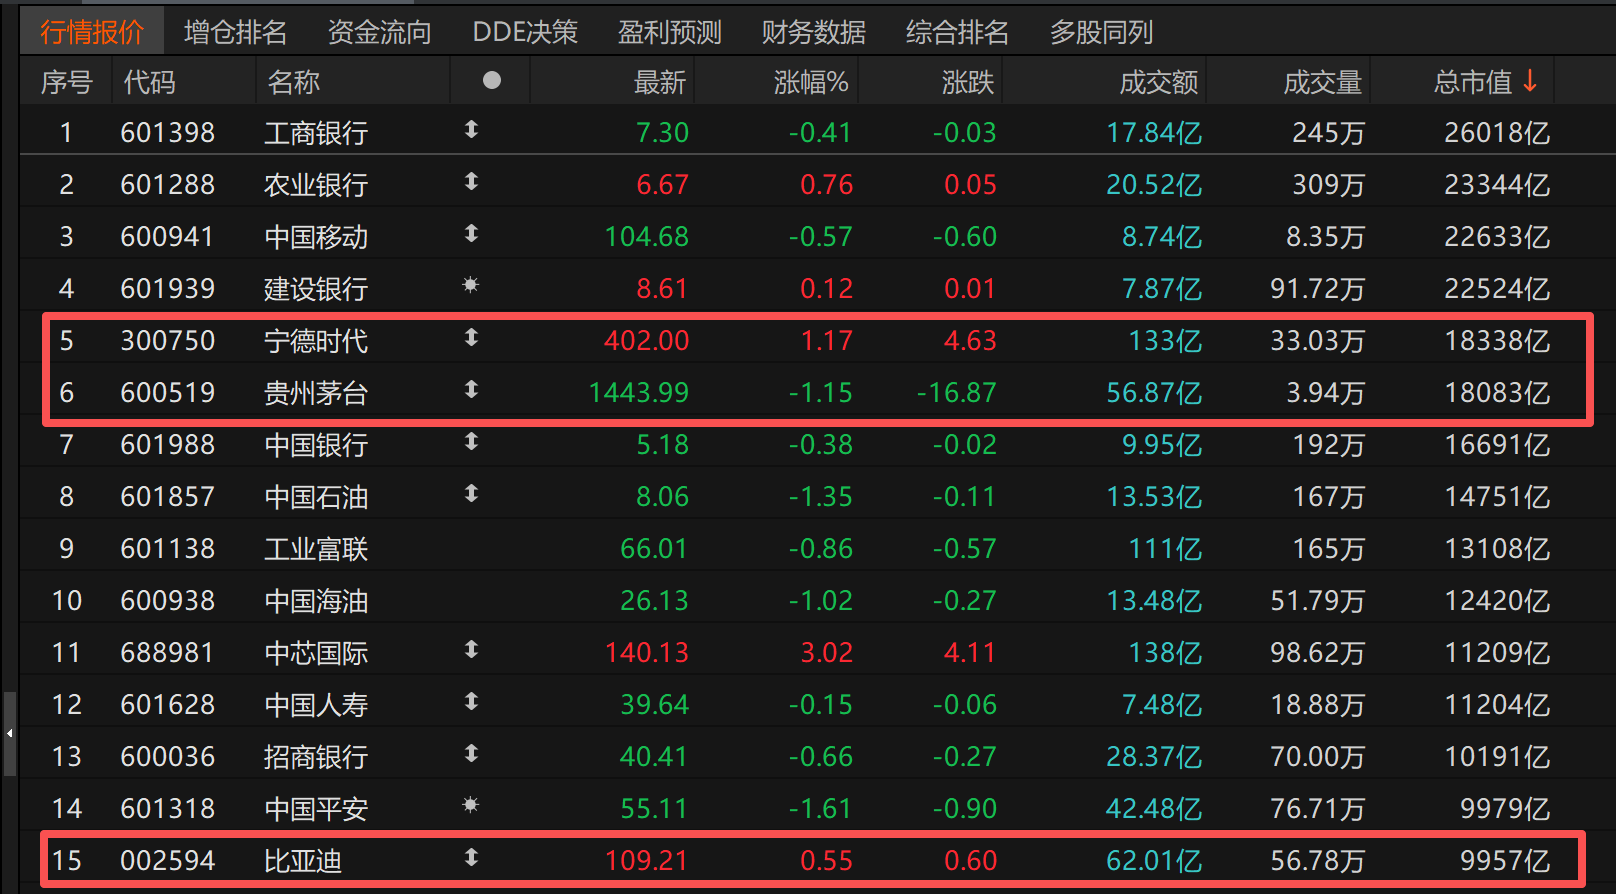Click the marker icon in the 中国人寿 row
Viewport: 1616px width, 894px height.
click(471, 702)
